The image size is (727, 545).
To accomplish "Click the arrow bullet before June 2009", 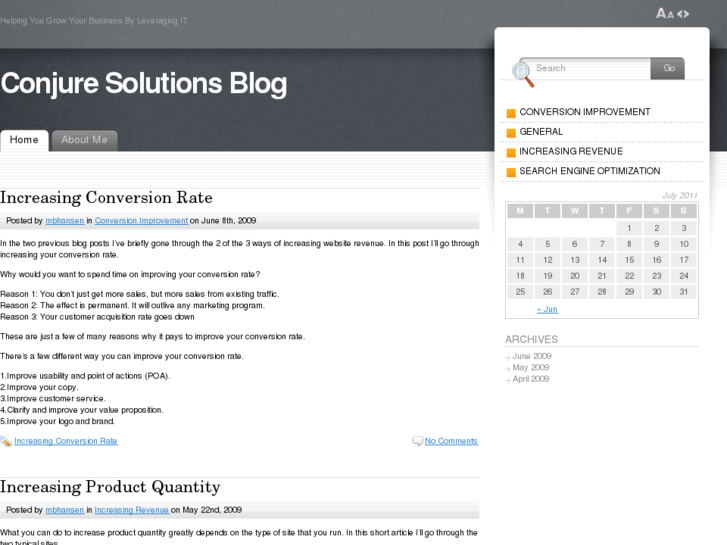I will (x=508, y=357).
